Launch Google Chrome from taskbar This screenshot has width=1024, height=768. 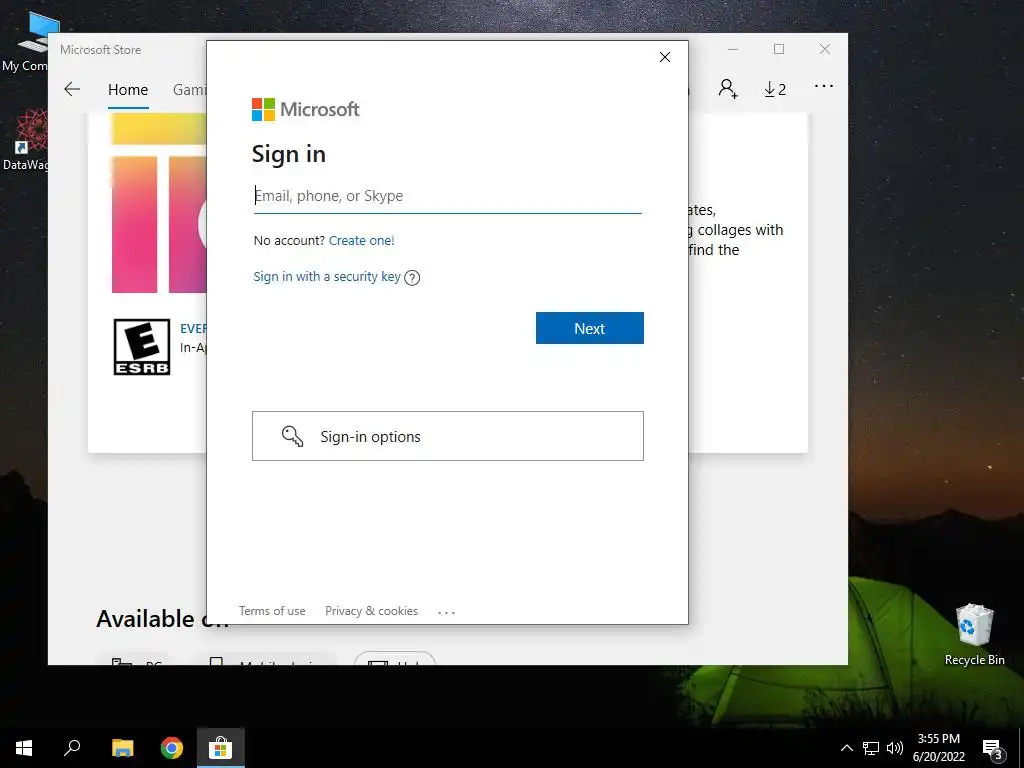[x=172, y=748]
